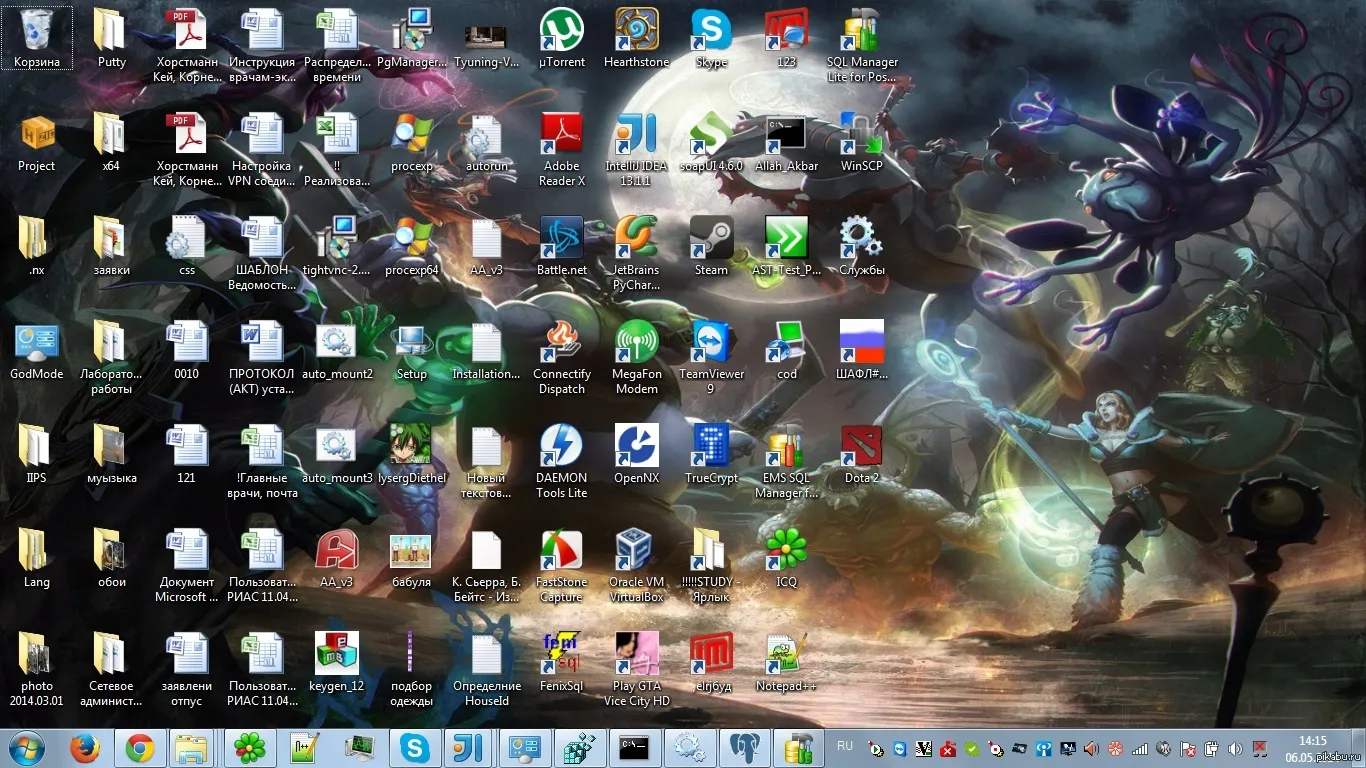Image resolution: width=1366 pixels, height=768 pixels.
Task: Launch Hearthstone from the desktop
Action: tap(637, 38)
